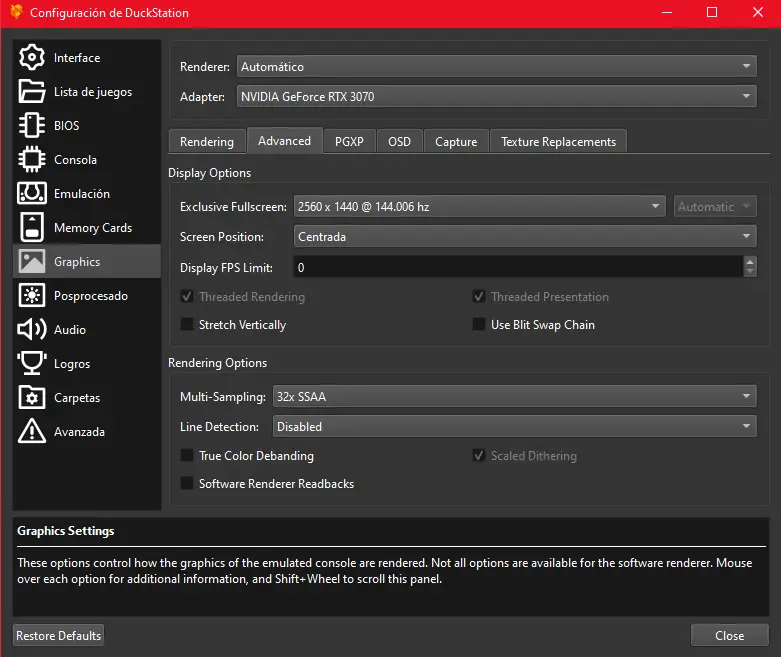Click the Avanzada warning triangle icon
The width and height of the screenshot is (781, 657).
(x=31, y=431)
